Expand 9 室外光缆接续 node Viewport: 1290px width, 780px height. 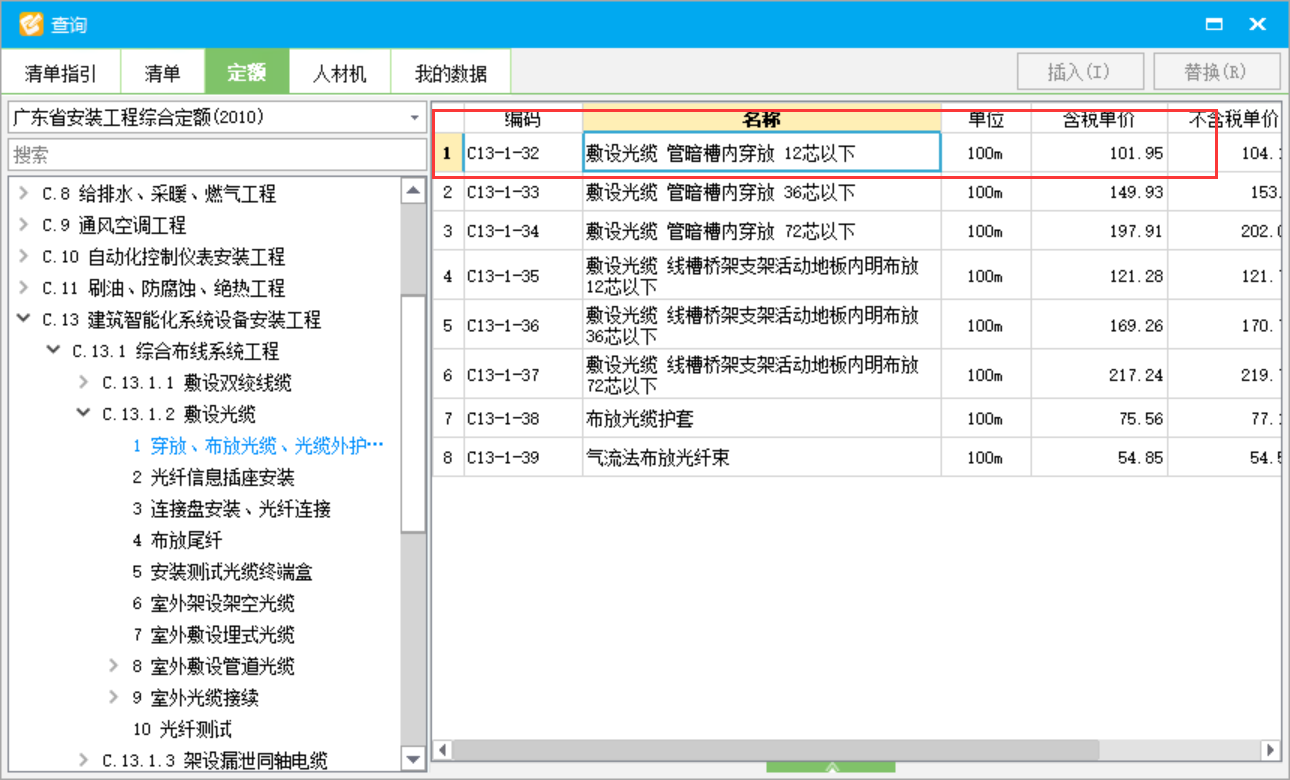pos(114,698)
